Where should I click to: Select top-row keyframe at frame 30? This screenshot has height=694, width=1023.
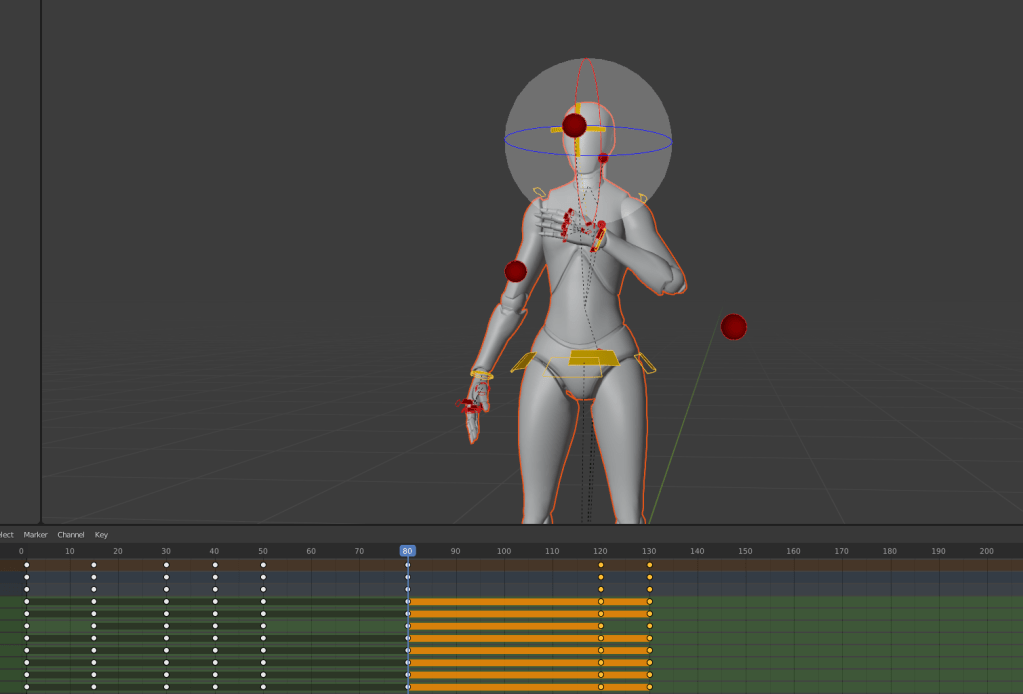(x=166, y=565)
